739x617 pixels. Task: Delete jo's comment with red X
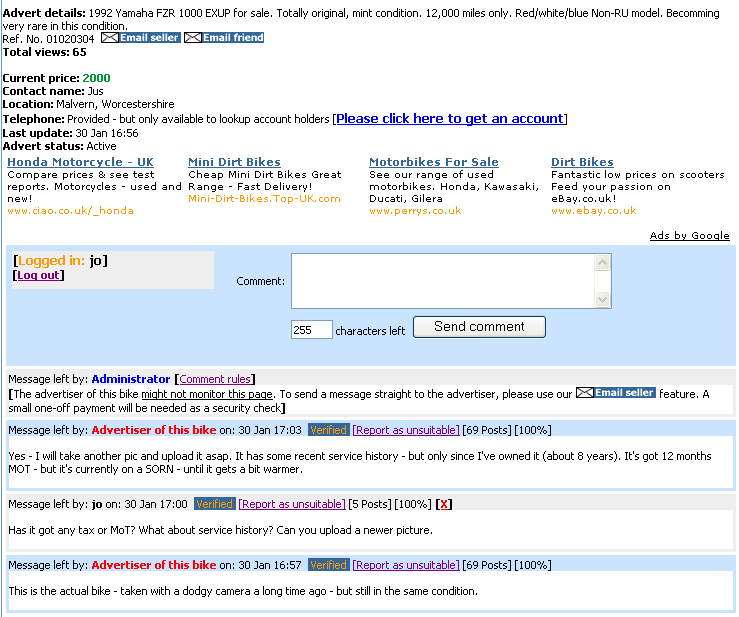pos(445,504)
